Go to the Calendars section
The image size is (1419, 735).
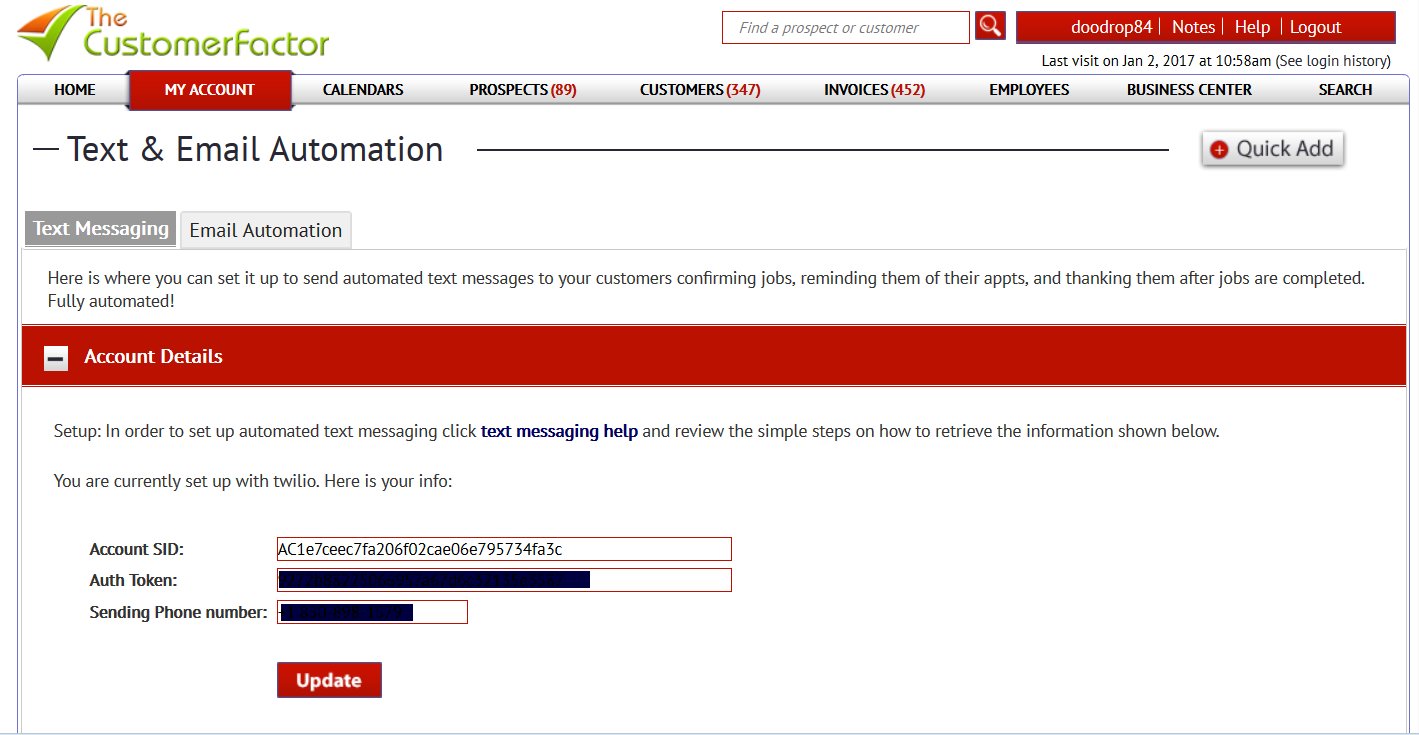(x=363, y=90)
